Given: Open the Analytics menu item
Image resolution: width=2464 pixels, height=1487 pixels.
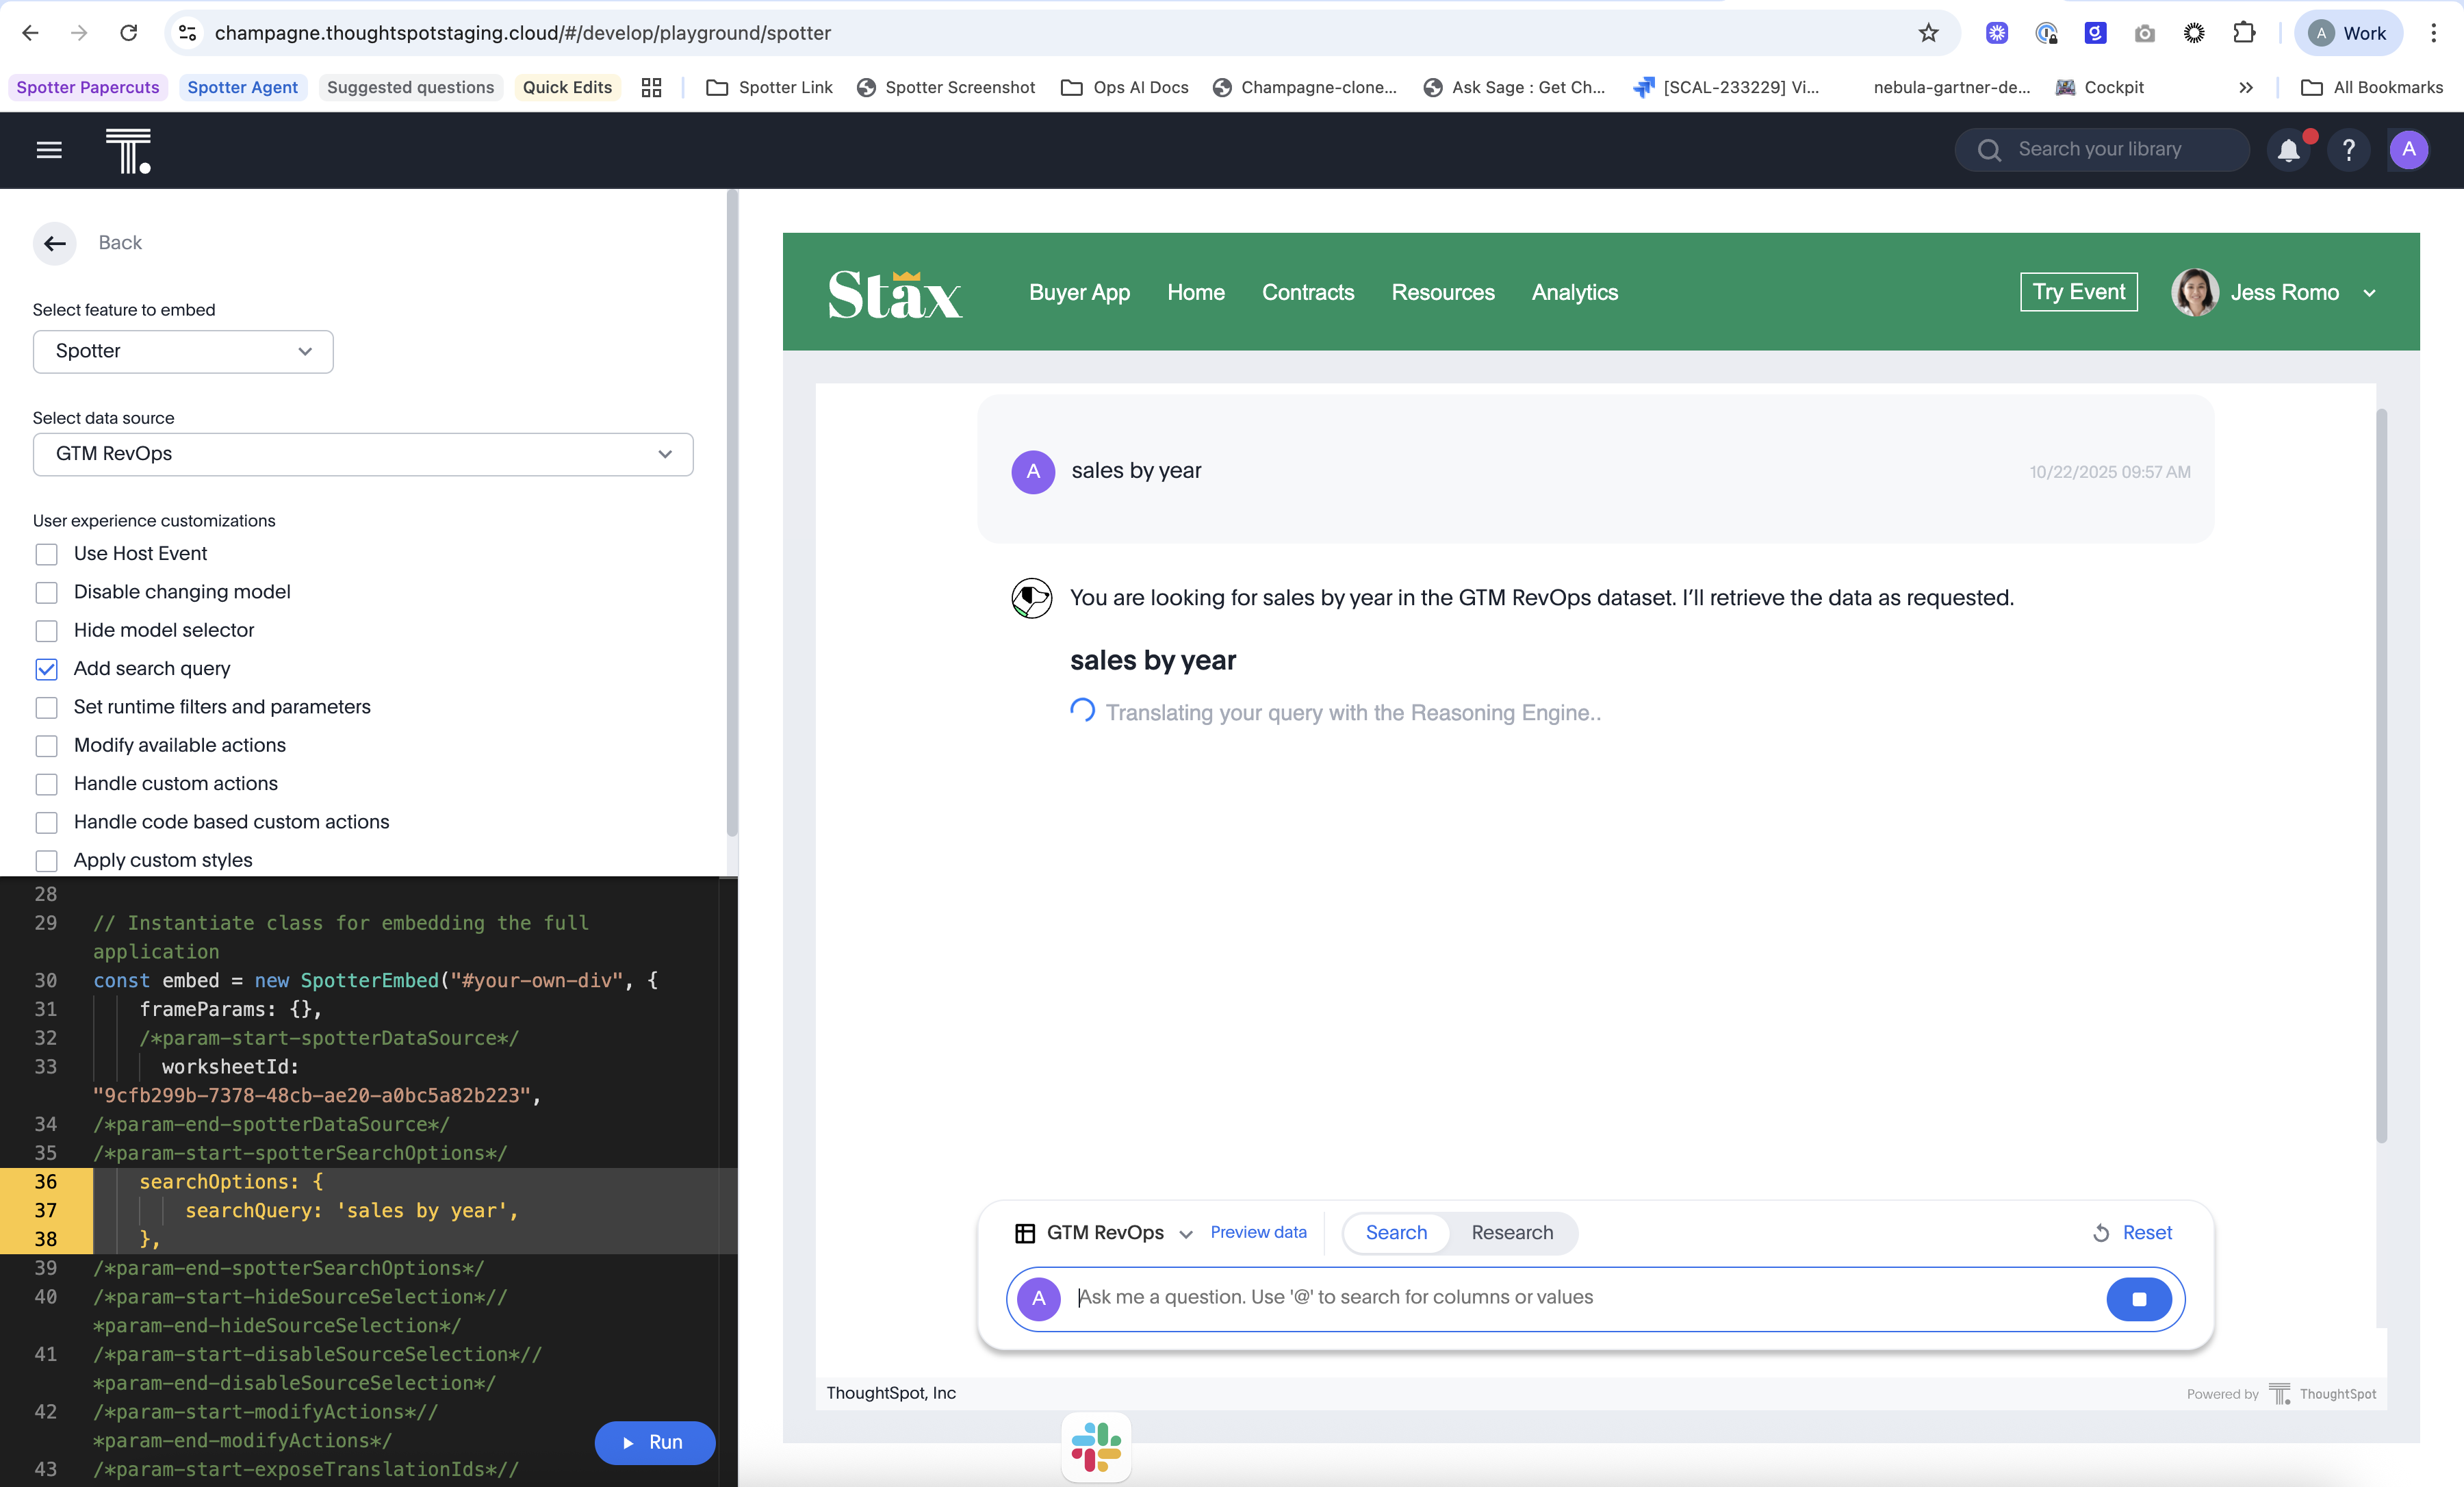Looking at the screenshot, I should 1574,293.
